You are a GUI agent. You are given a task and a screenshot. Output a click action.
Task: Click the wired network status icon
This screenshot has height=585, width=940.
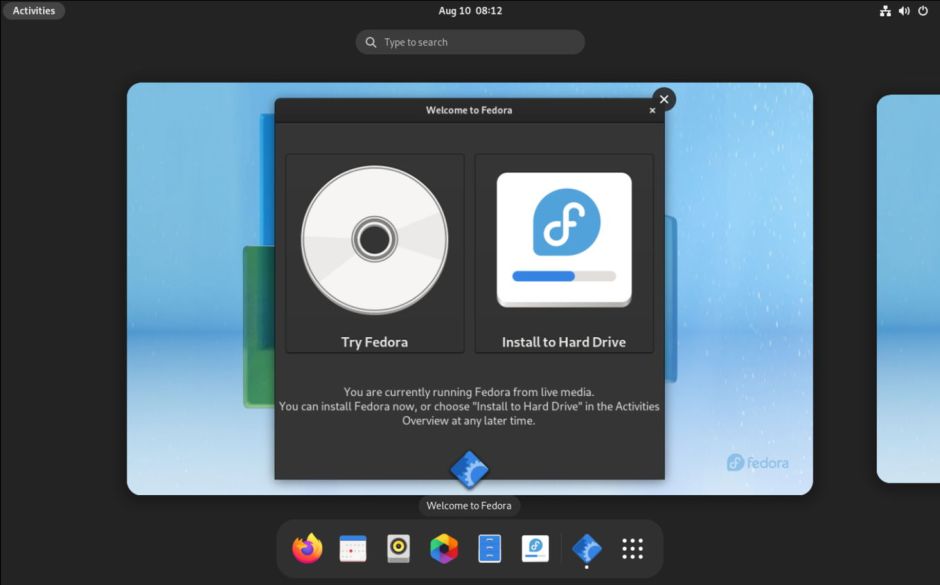pos(885,11)
